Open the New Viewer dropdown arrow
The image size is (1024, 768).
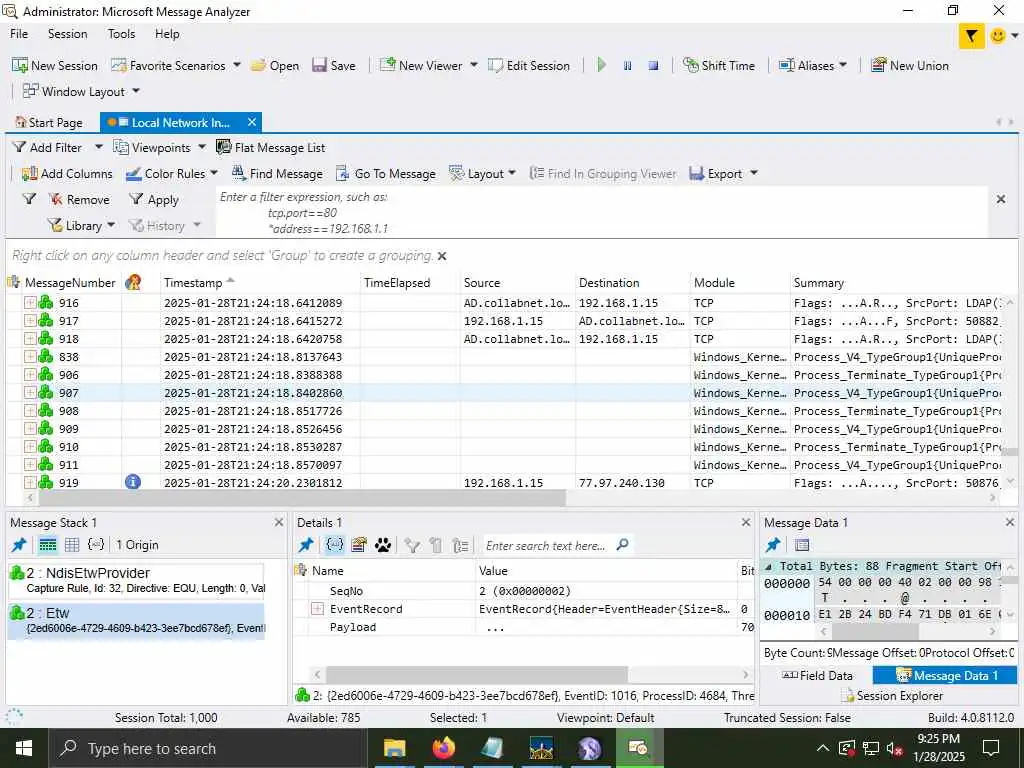[473, 65]
